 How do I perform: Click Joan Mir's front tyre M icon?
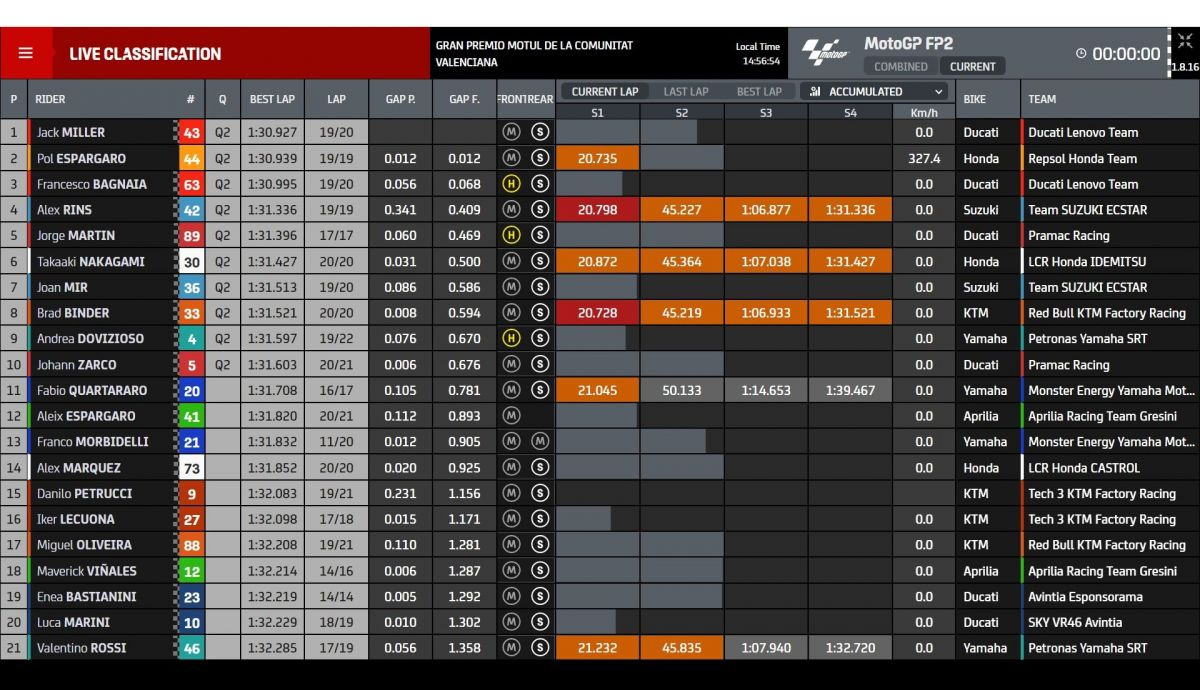tap(511, 287)
